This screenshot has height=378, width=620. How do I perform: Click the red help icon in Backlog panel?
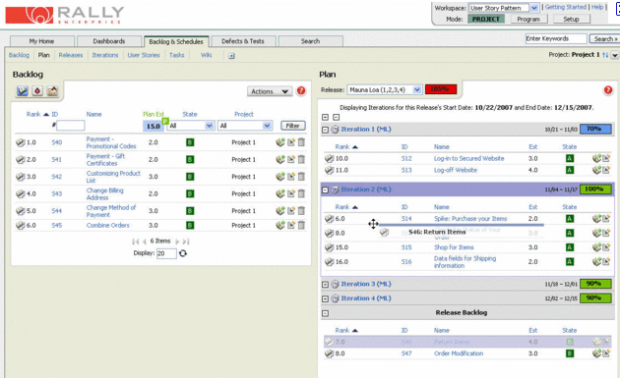tap(301, 91)
